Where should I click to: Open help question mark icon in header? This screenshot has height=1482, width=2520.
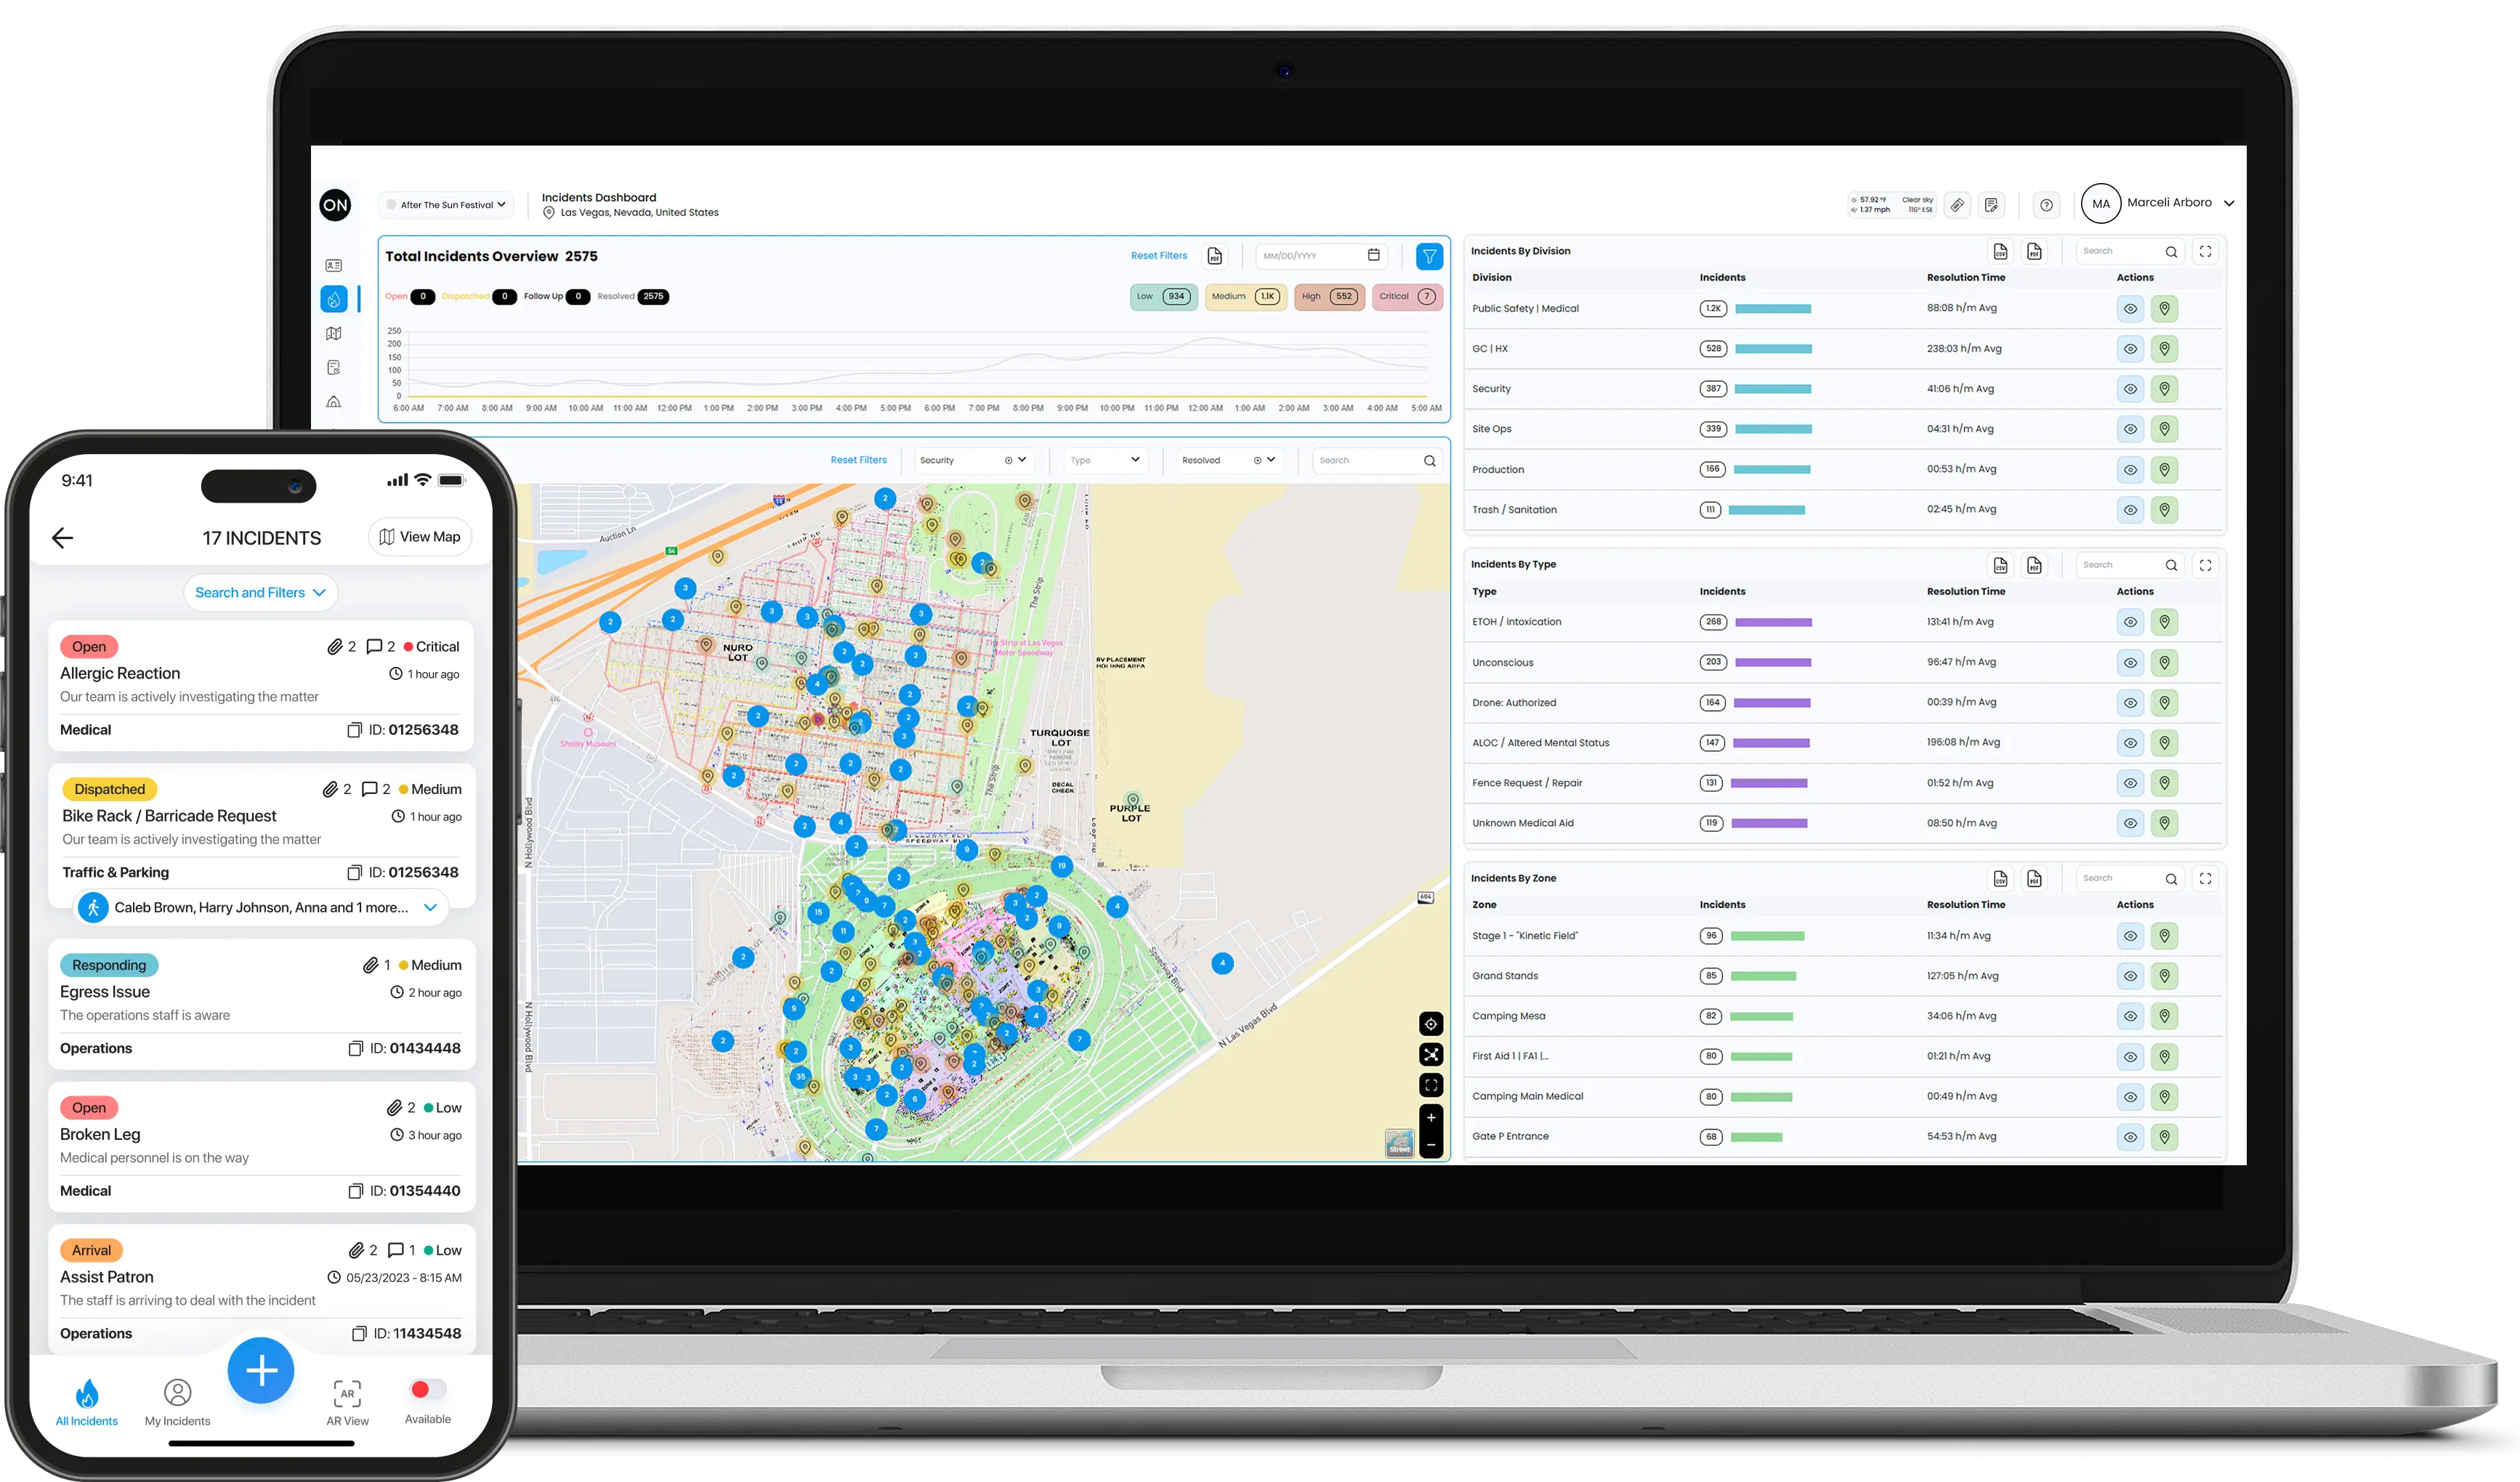[x=2047, y=205]
